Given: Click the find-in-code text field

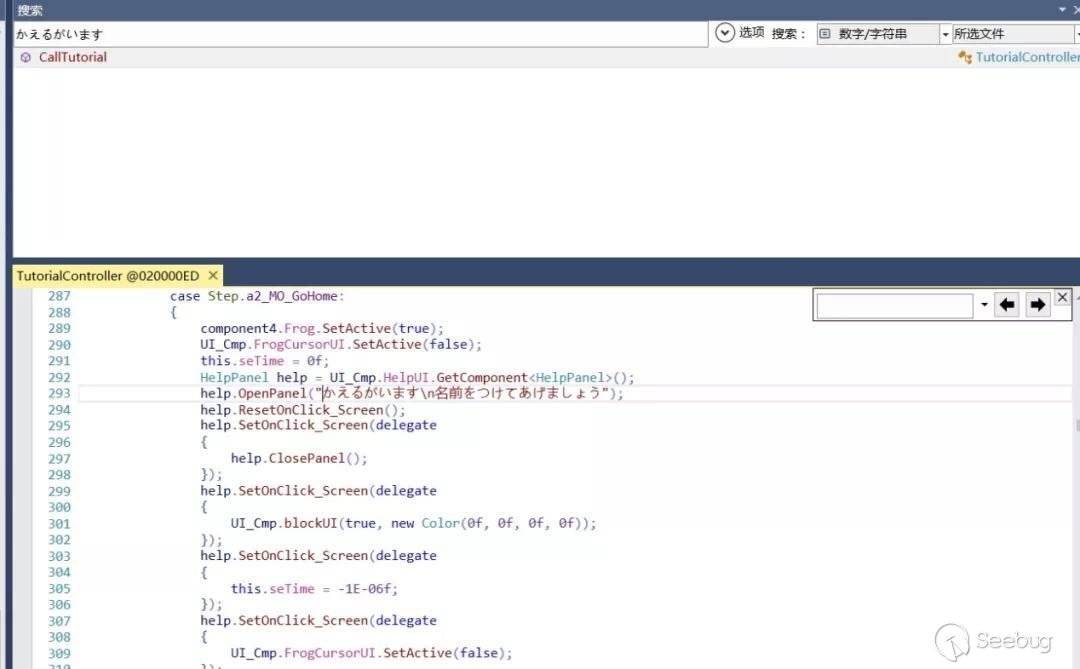Looking at the screenshot, I should coord(894,305).
